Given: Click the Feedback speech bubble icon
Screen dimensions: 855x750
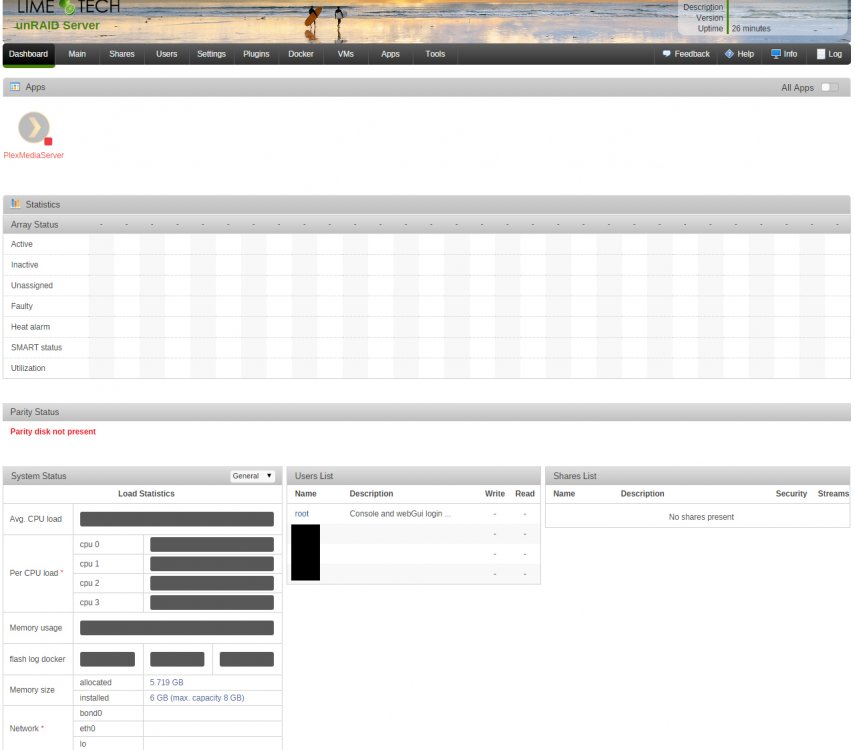Looking at the screenshot, I should 666,53.
